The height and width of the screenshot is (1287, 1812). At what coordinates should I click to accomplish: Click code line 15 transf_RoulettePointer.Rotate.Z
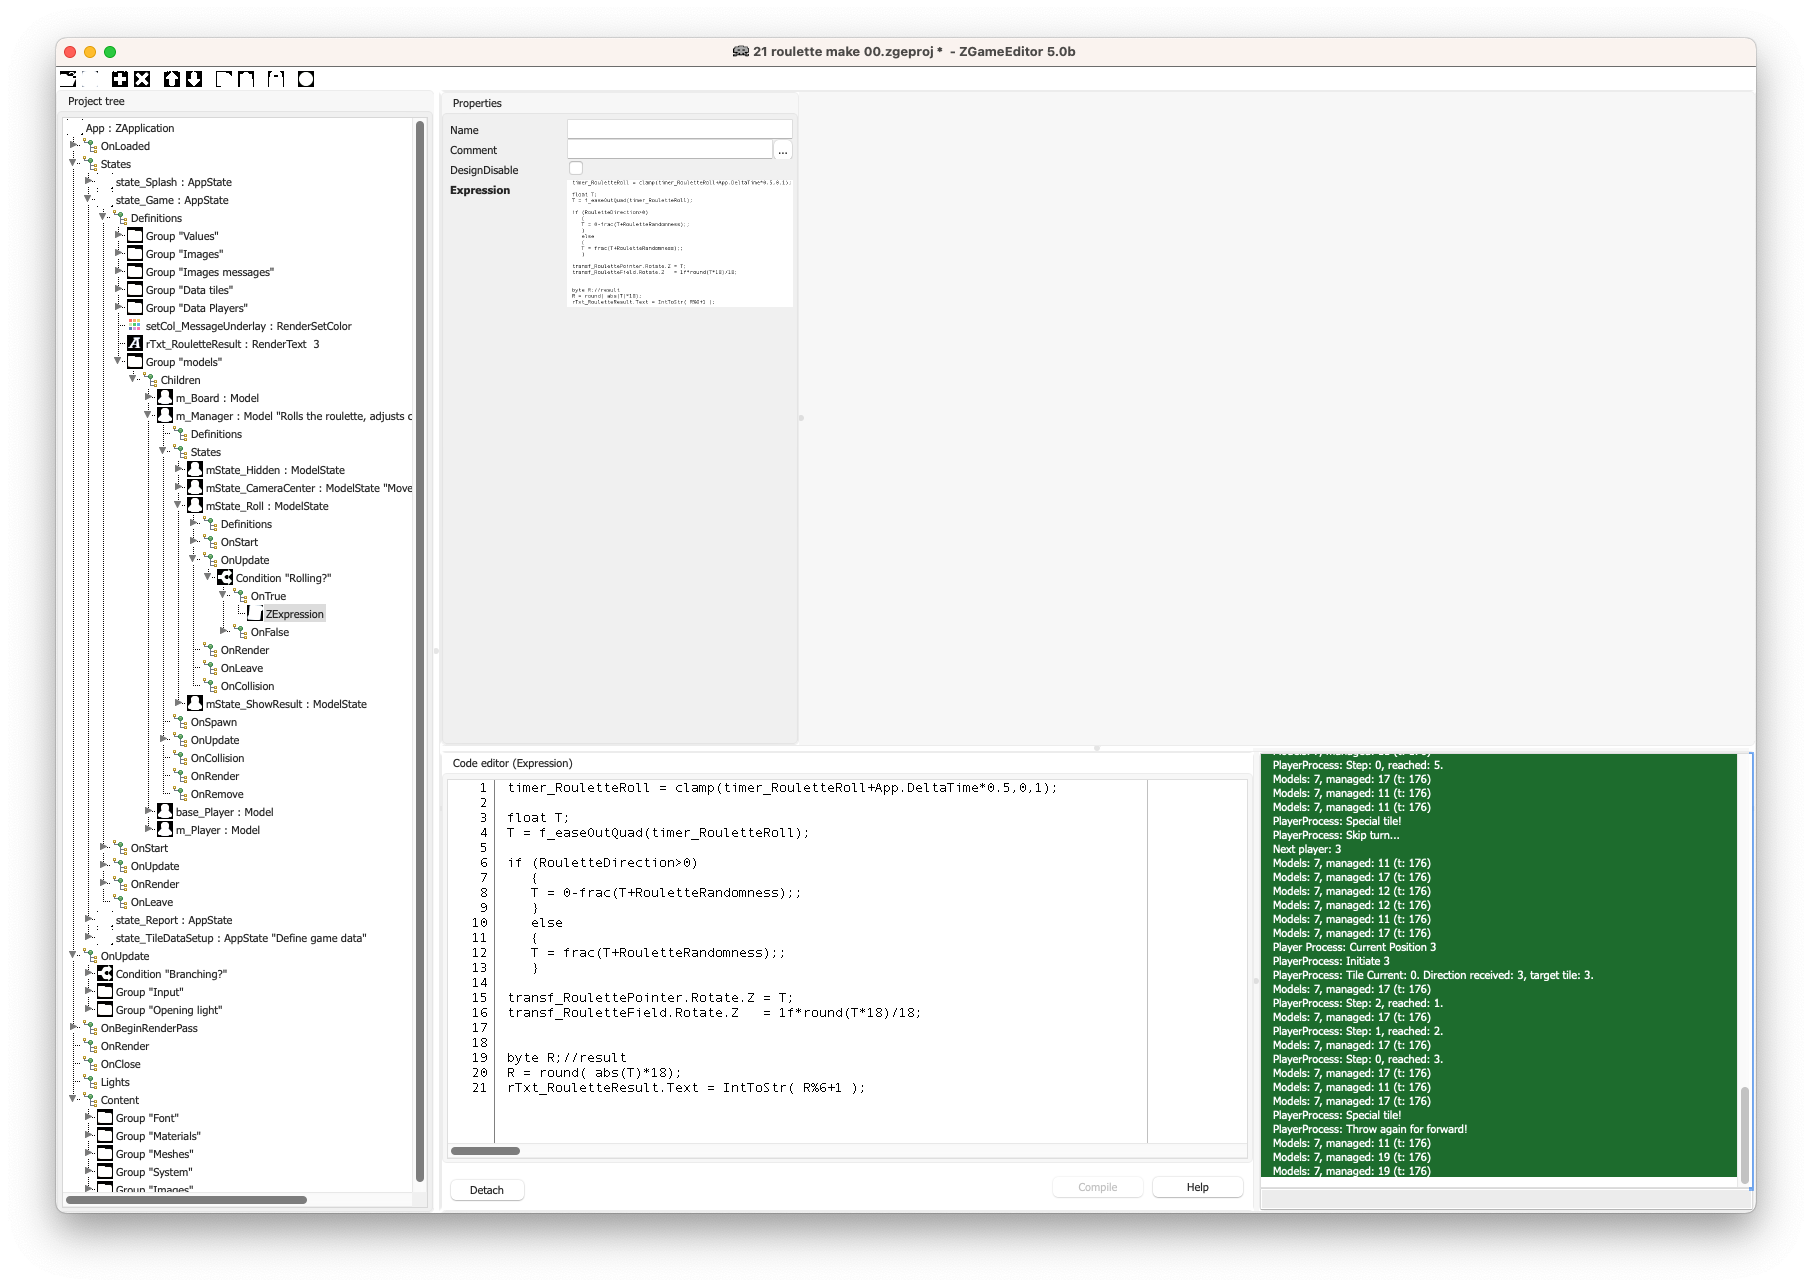click(650, 998)
